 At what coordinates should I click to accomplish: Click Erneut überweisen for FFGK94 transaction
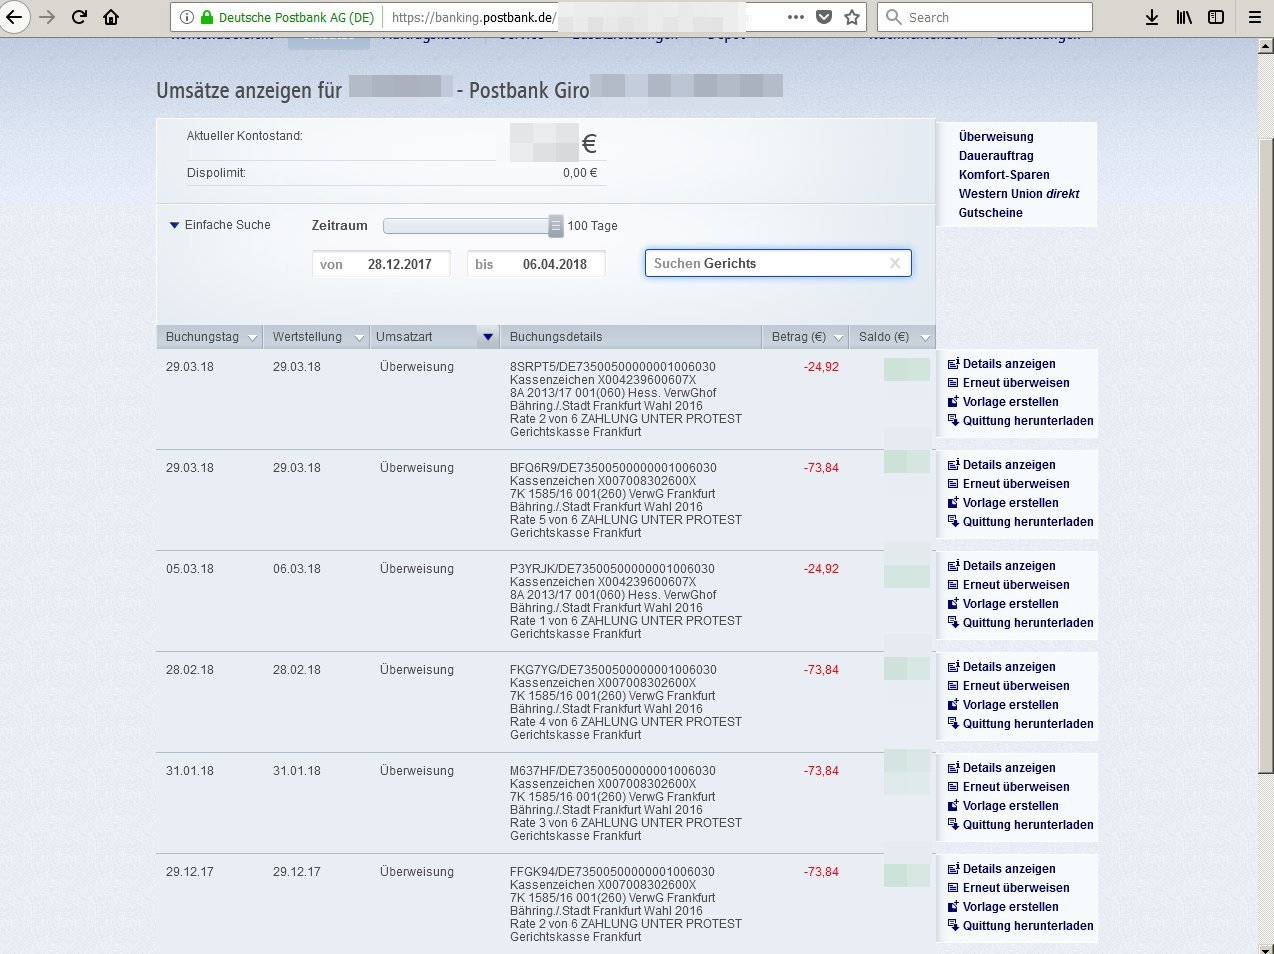point(1008,888)
